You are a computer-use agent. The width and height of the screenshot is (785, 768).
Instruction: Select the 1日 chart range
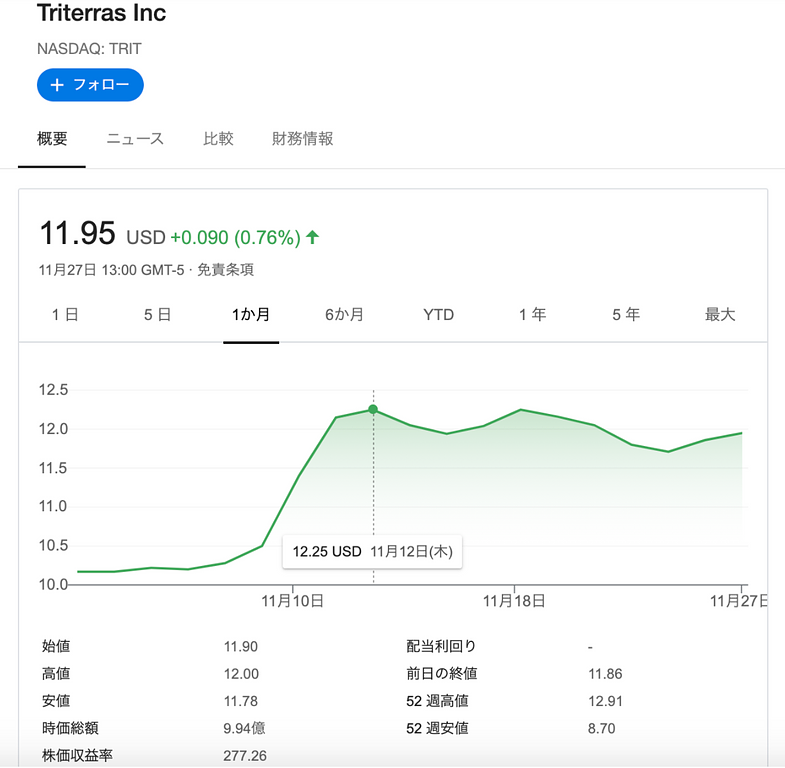(65, 315)
